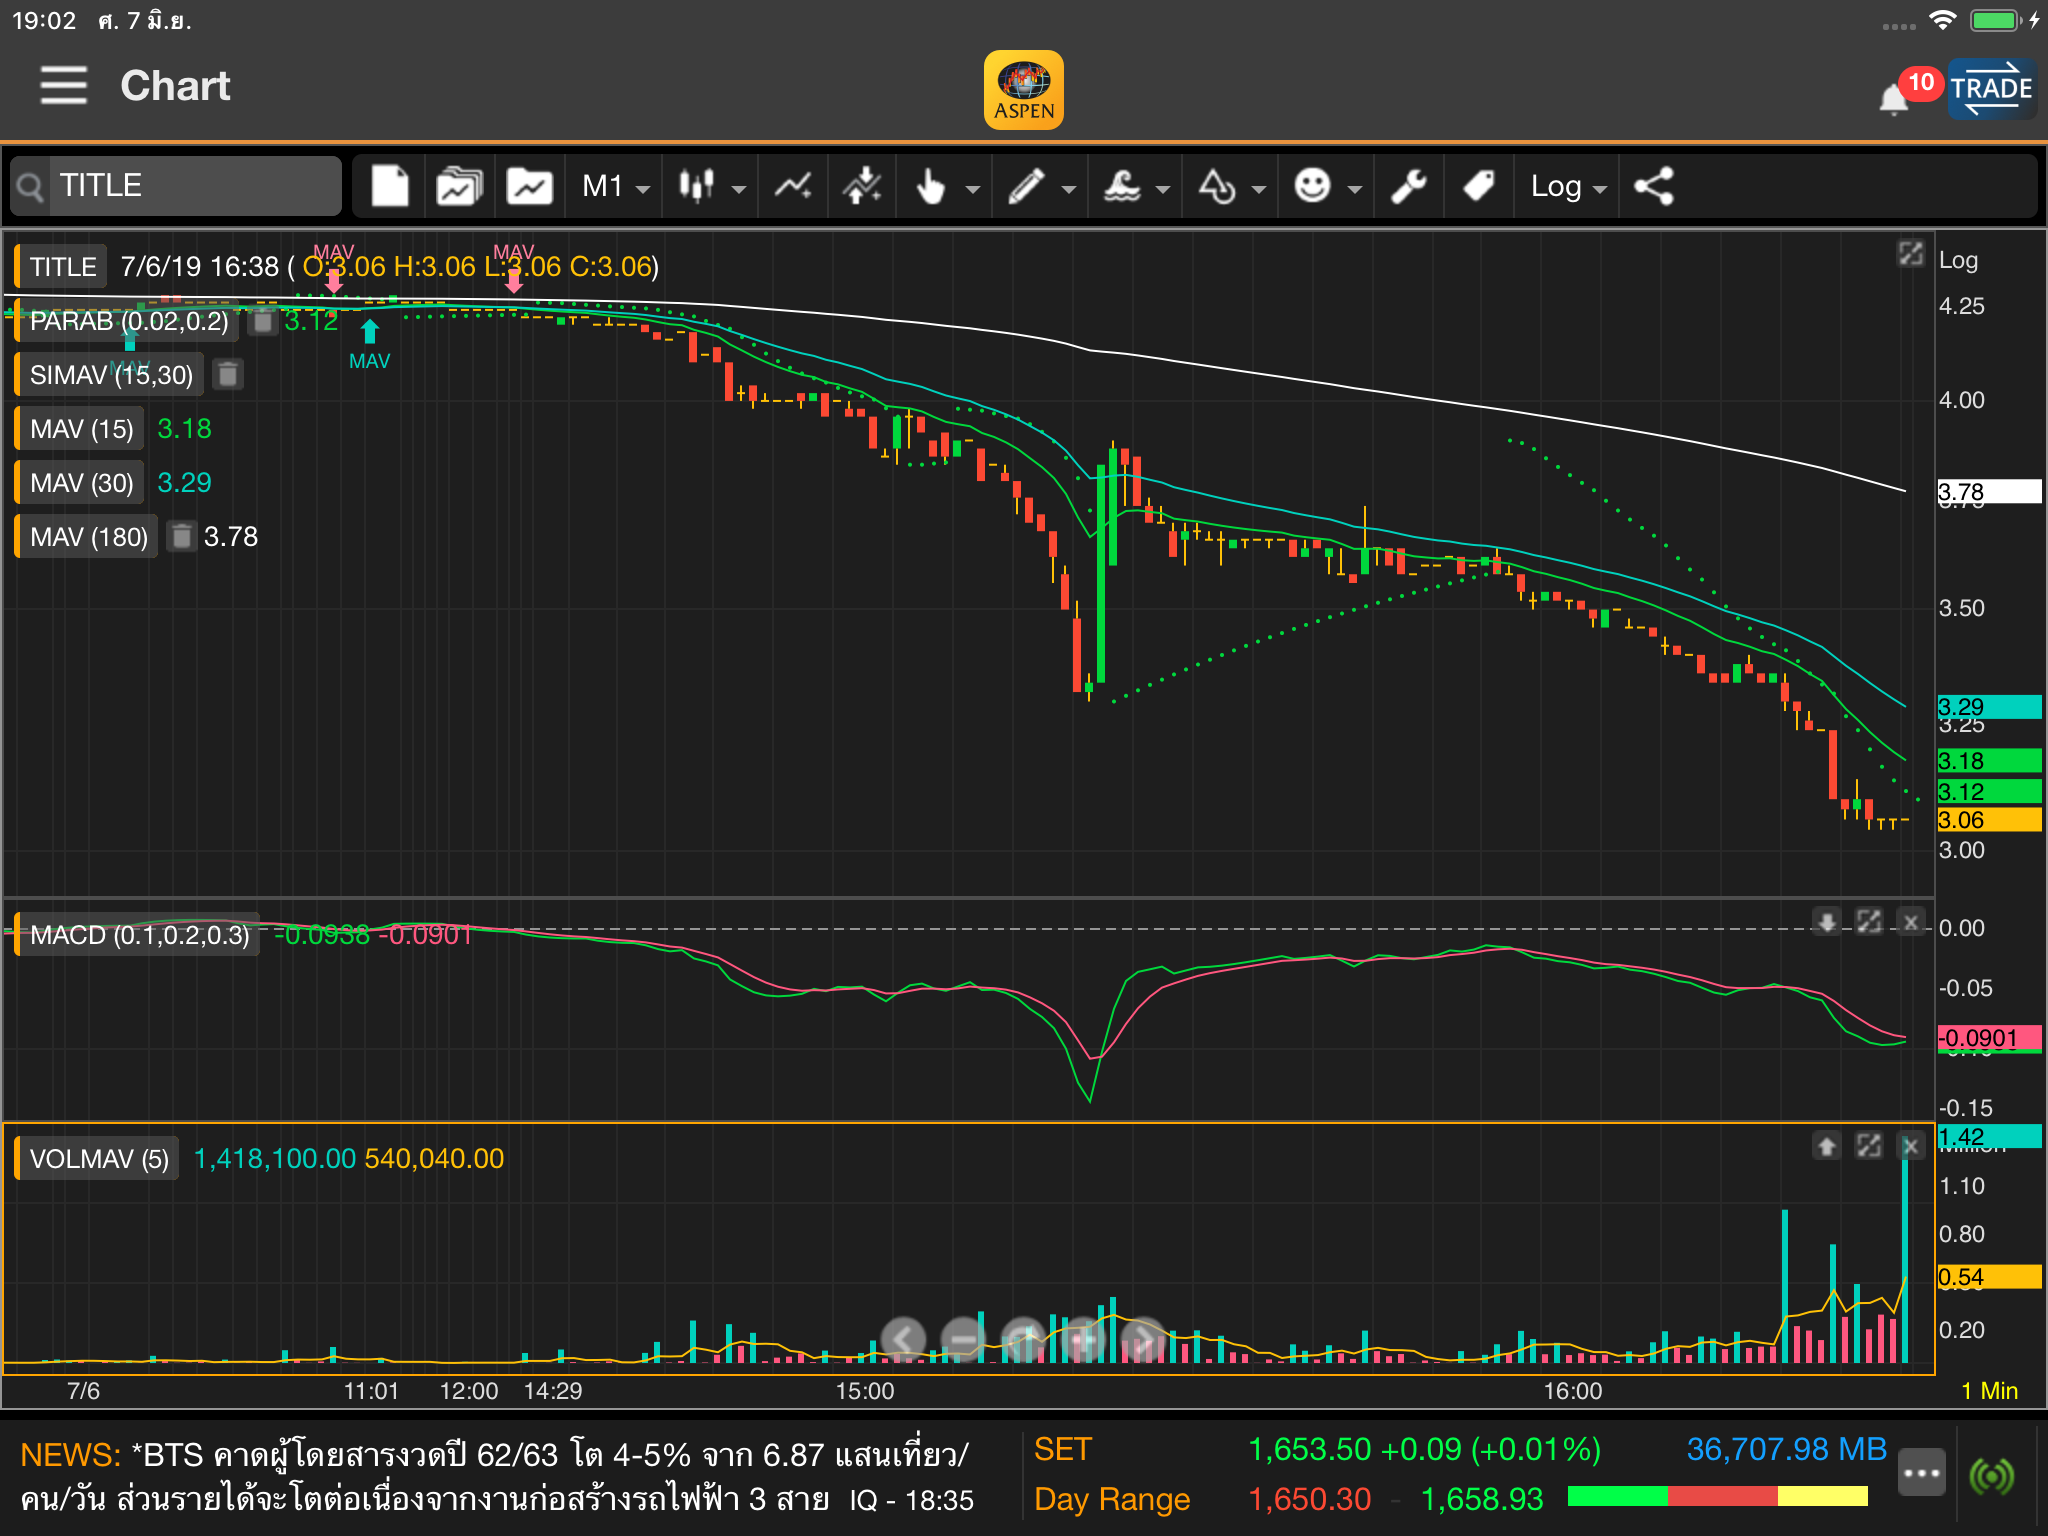Open the shapes tools dropdown
The width and height of the screenshot is (2048, 1536).
tap(1232, 186)
